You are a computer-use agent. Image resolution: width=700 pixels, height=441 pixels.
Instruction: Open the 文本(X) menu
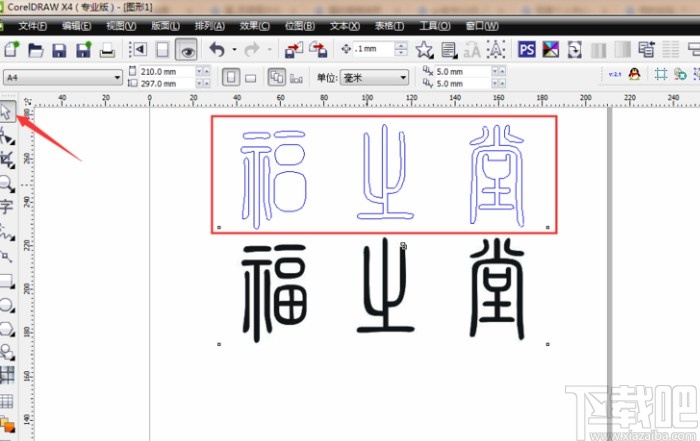[x=345, y=26]
